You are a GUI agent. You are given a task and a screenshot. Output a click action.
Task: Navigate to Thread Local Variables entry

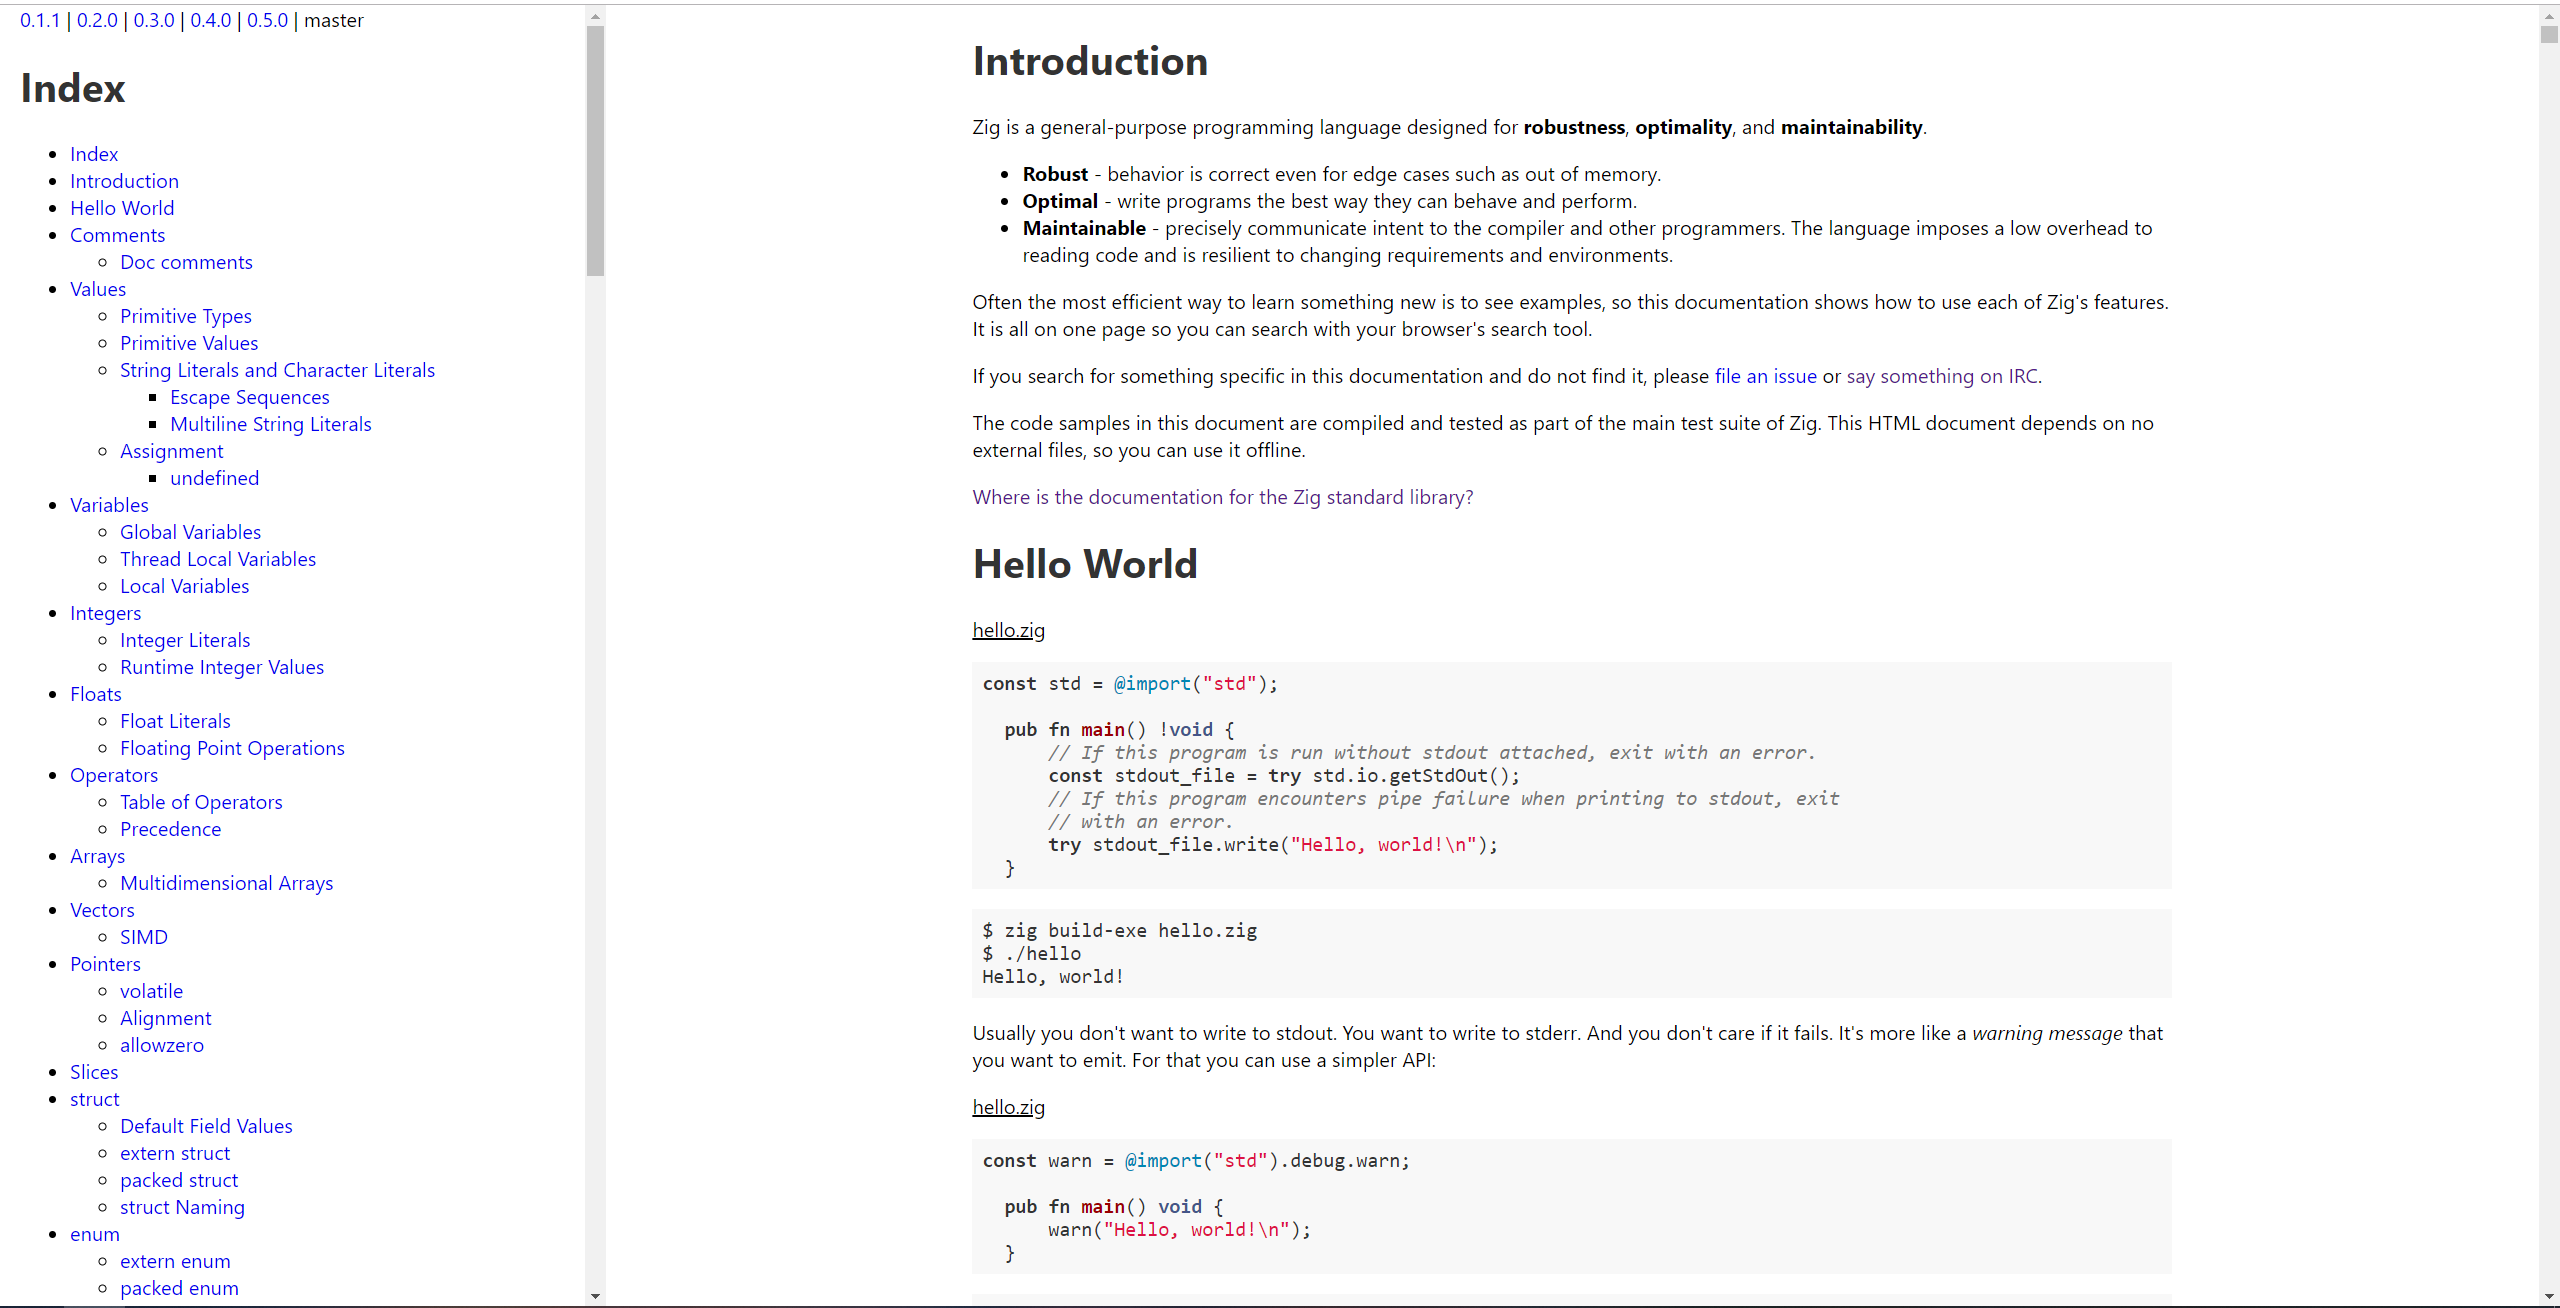coord(218,559)
